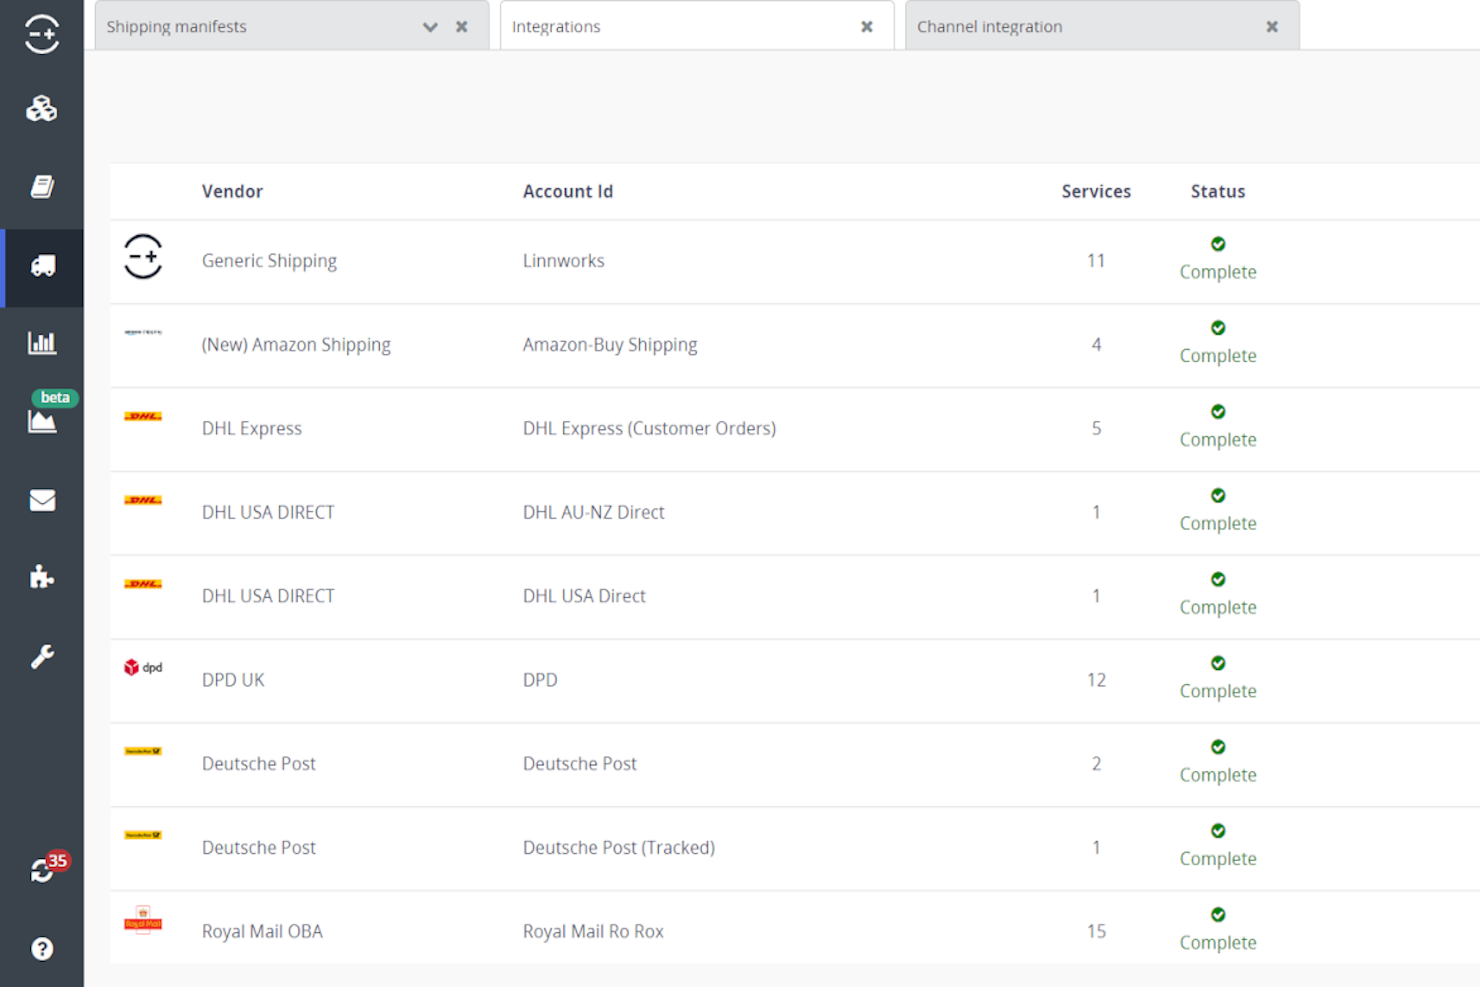This screenshot has width=1480, height=987.
Task: Open the (New) Amazon Shipping vendor entry
Action: pos(296,345)
